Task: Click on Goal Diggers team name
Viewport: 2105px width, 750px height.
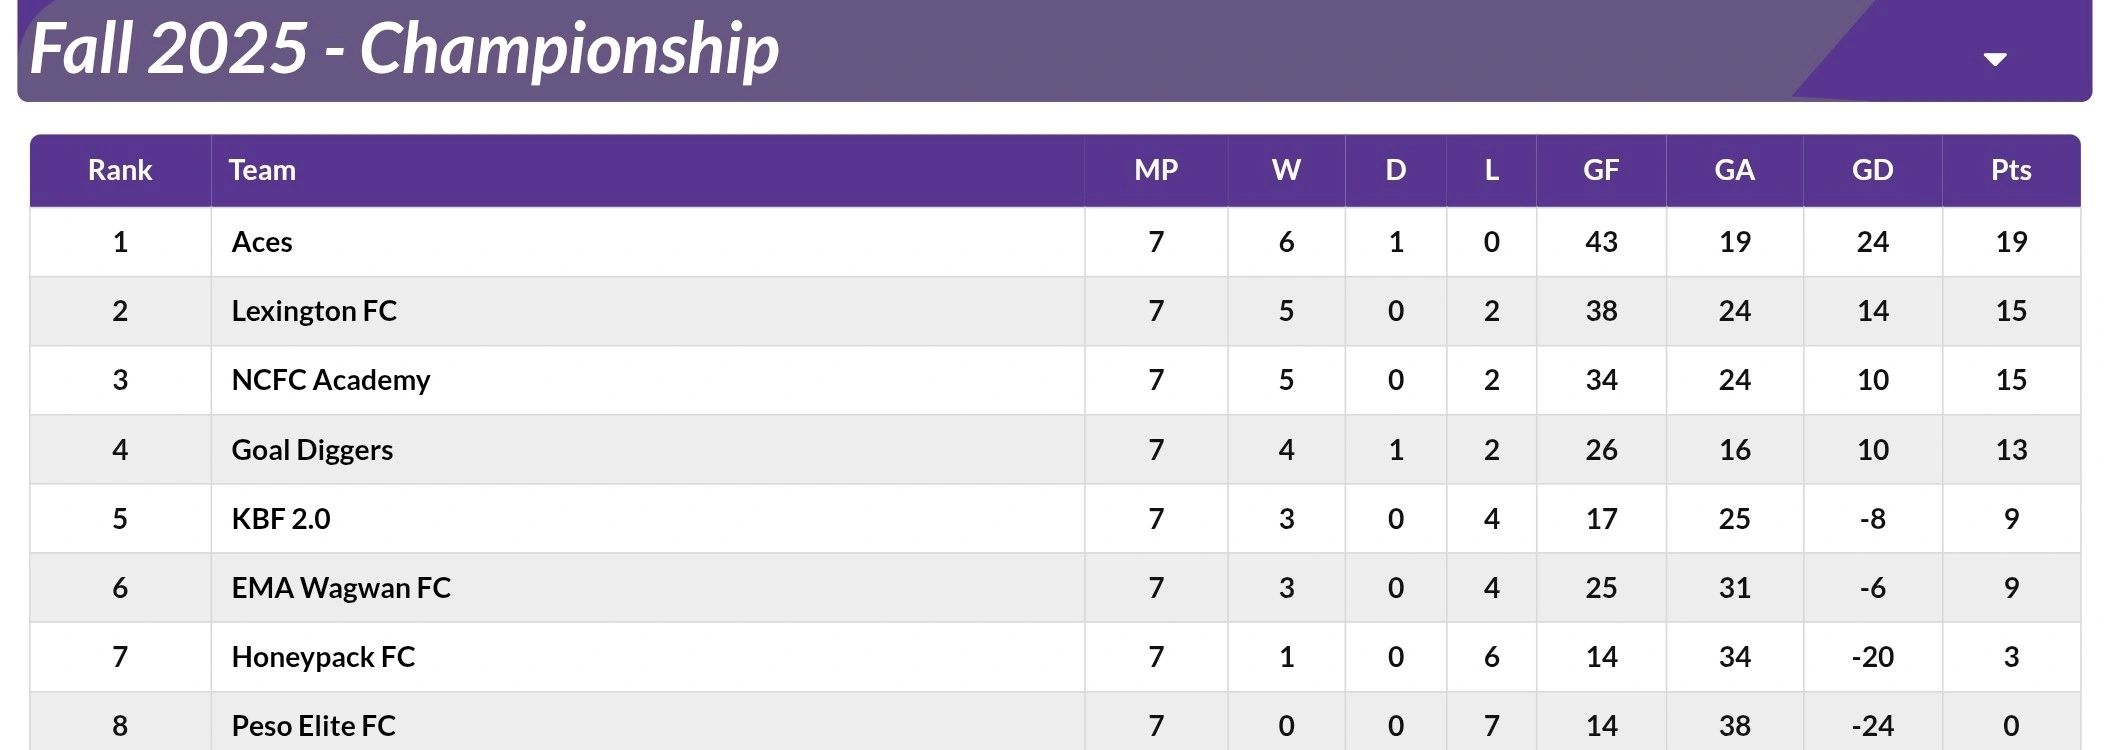Action: [312, 450]
